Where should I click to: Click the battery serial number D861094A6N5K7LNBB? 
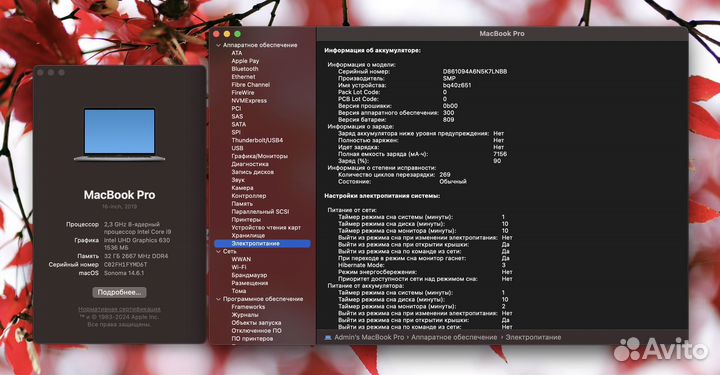pyautogui.click(x=475, y=72)
